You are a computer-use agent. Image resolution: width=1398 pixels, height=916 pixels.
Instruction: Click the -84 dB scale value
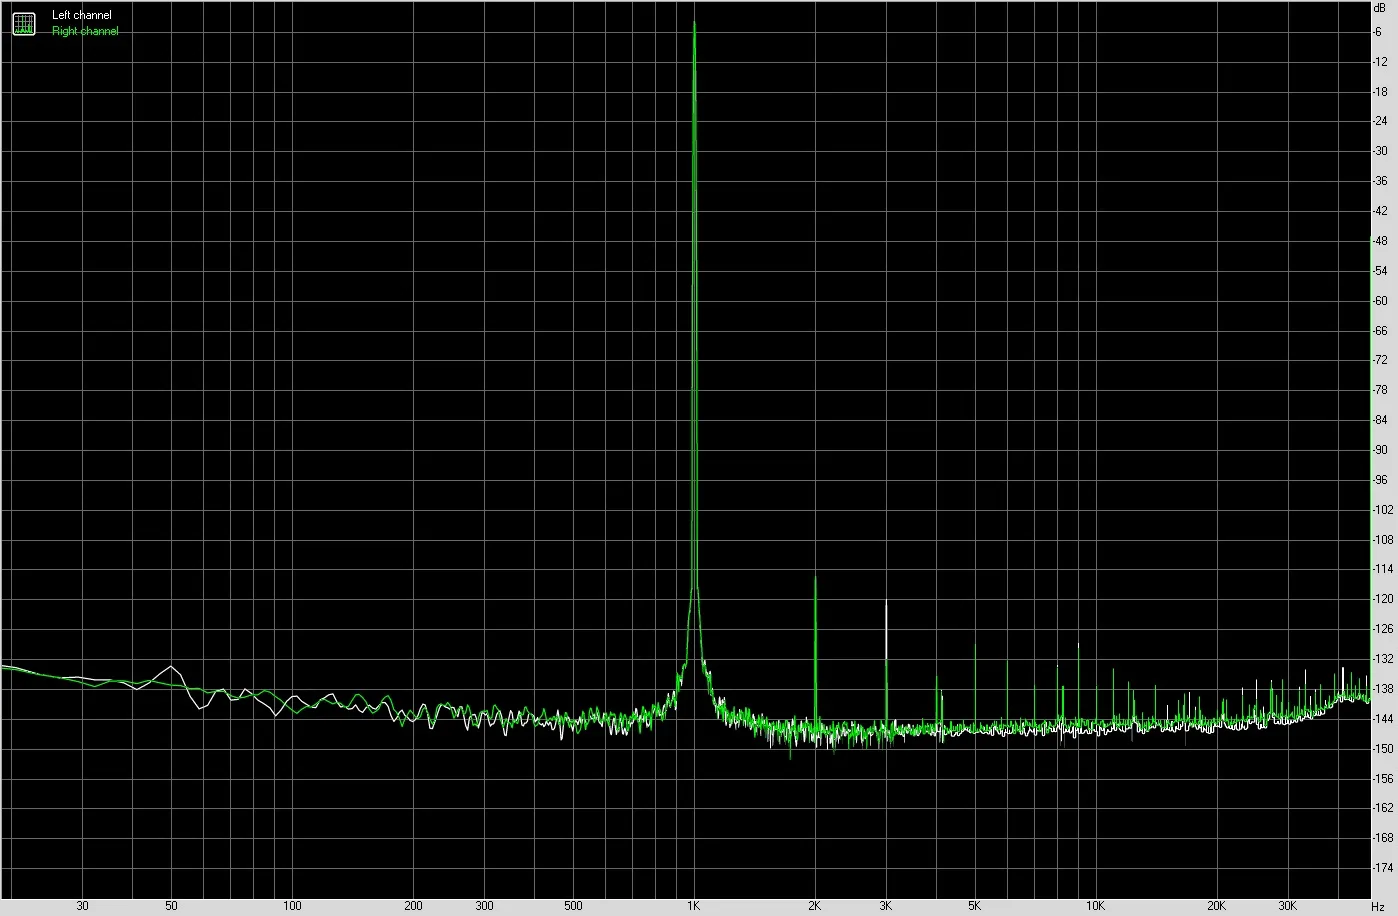1381,420
